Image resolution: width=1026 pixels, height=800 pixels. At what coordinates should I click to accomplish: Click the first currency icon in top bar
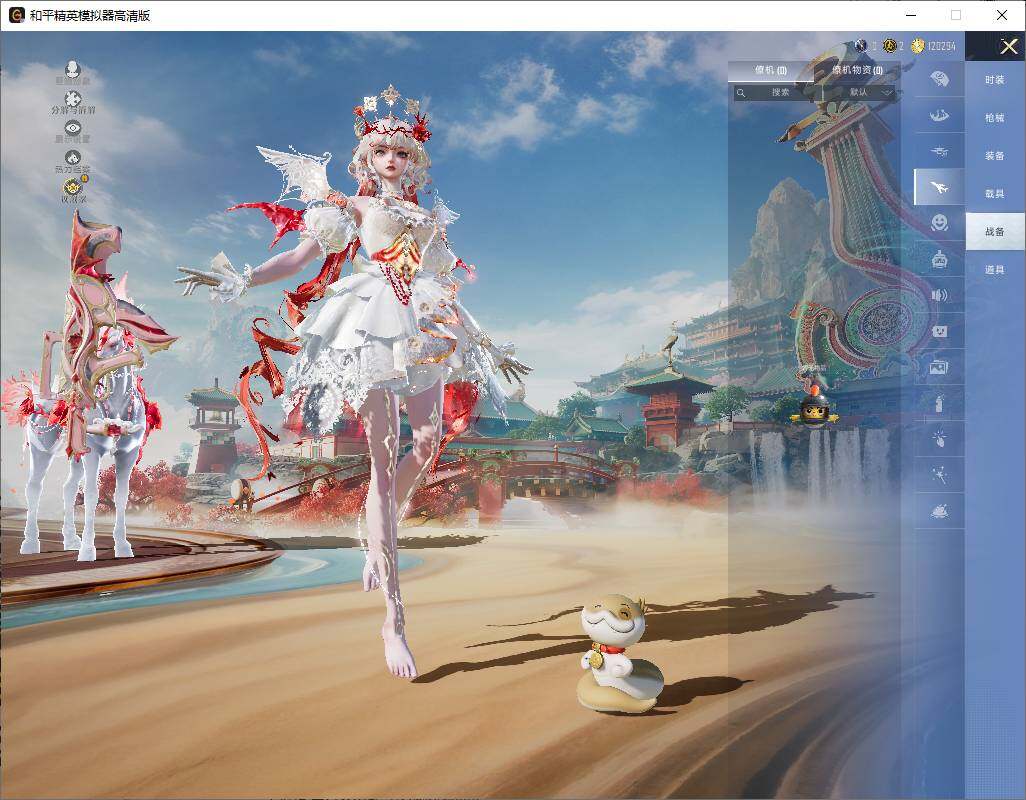point(861,46)
